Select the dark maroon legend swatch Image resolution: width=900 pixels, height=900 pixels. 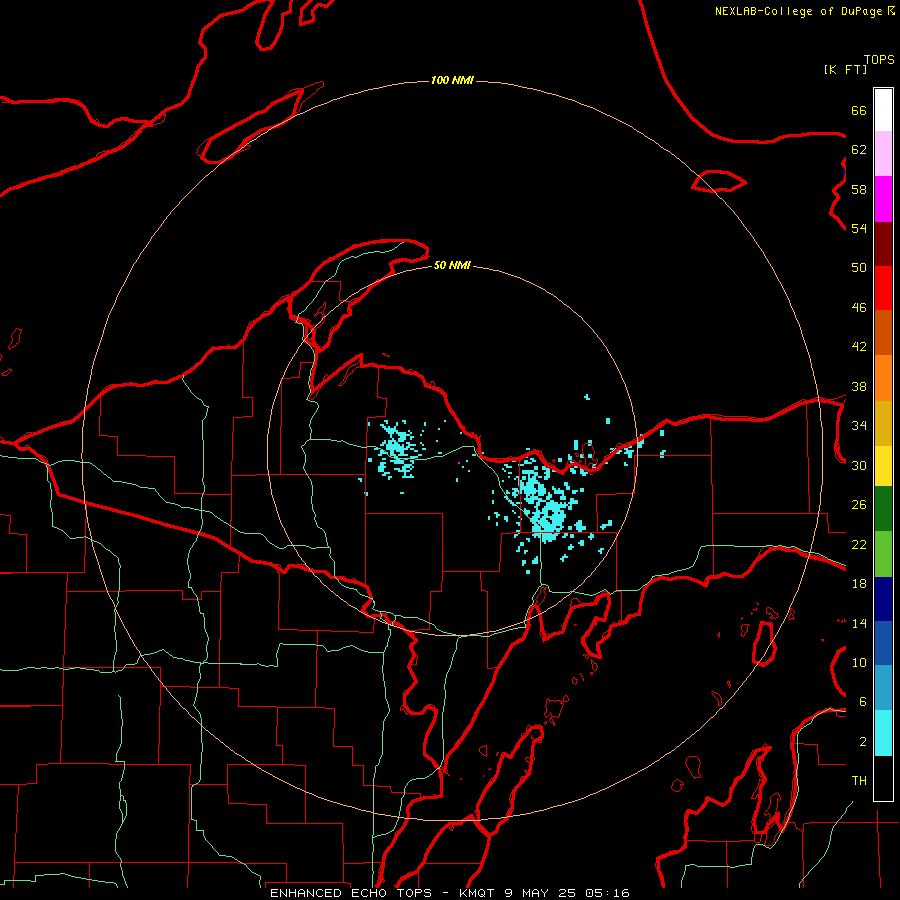coord(883,245)
